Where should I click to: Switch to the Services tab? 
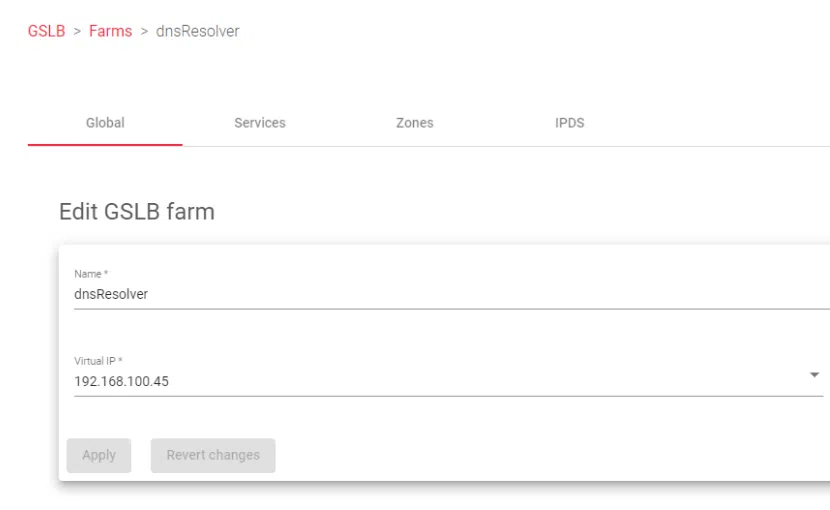click(x=260, y=123)
